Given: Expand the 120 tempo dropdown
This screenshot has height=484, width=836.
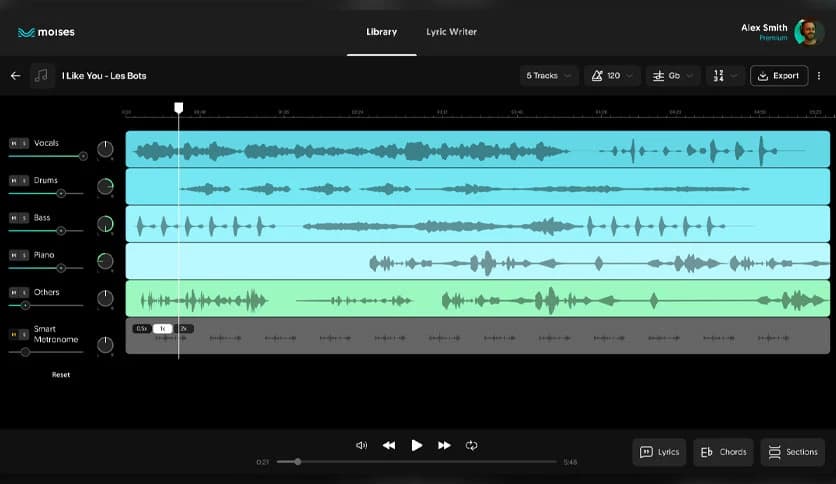Looking at the screenshot, I should click(x=611, y=76).
